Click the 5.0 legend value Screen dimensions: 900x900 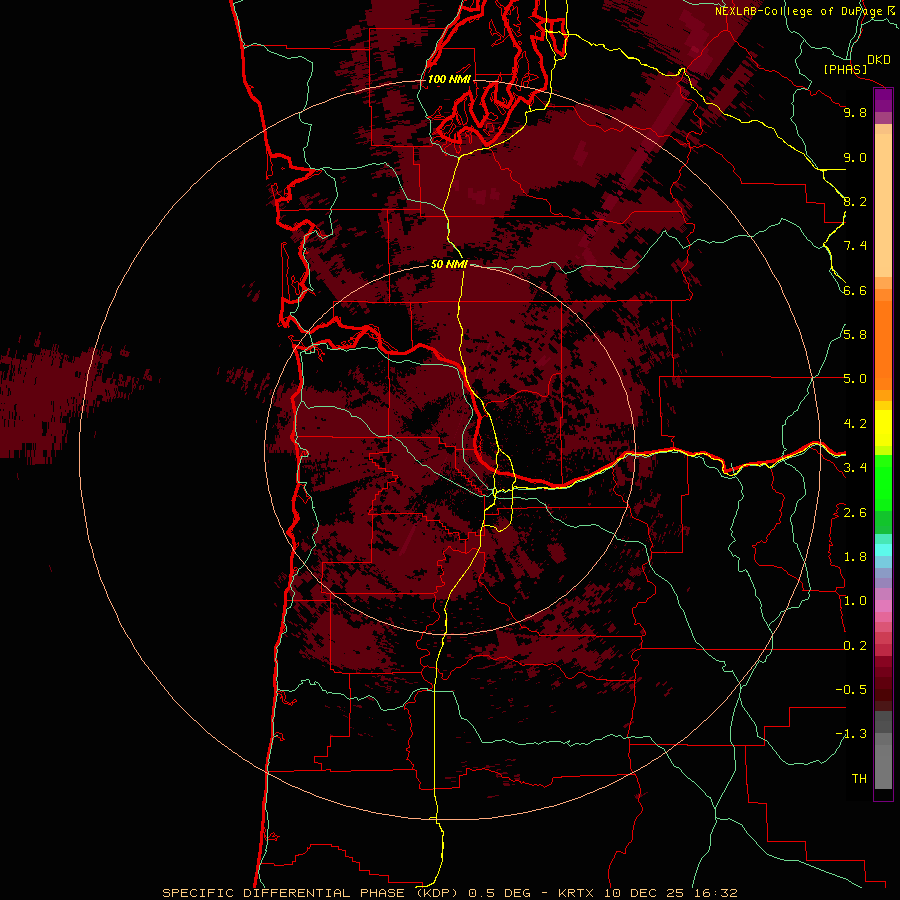[x=855, y=379]
